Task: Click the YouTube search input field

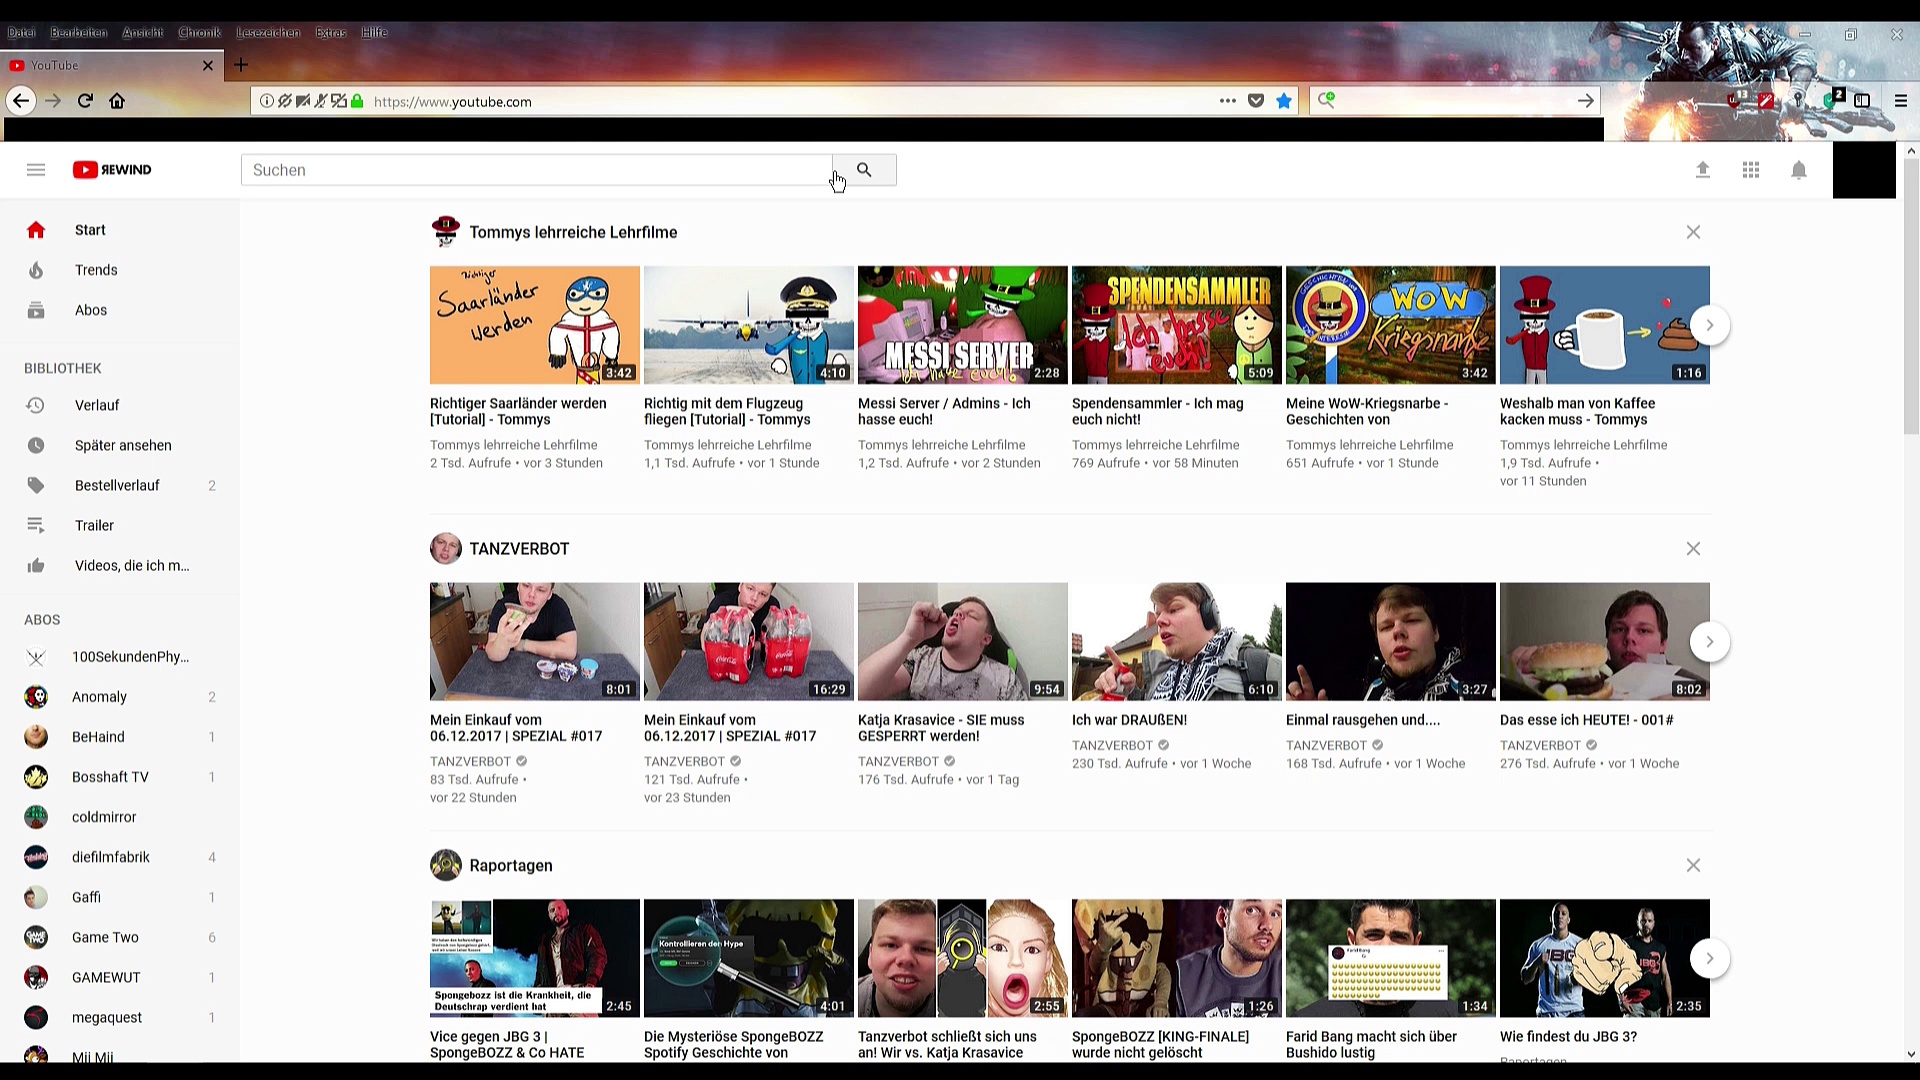Action: [x=536, y=170]
